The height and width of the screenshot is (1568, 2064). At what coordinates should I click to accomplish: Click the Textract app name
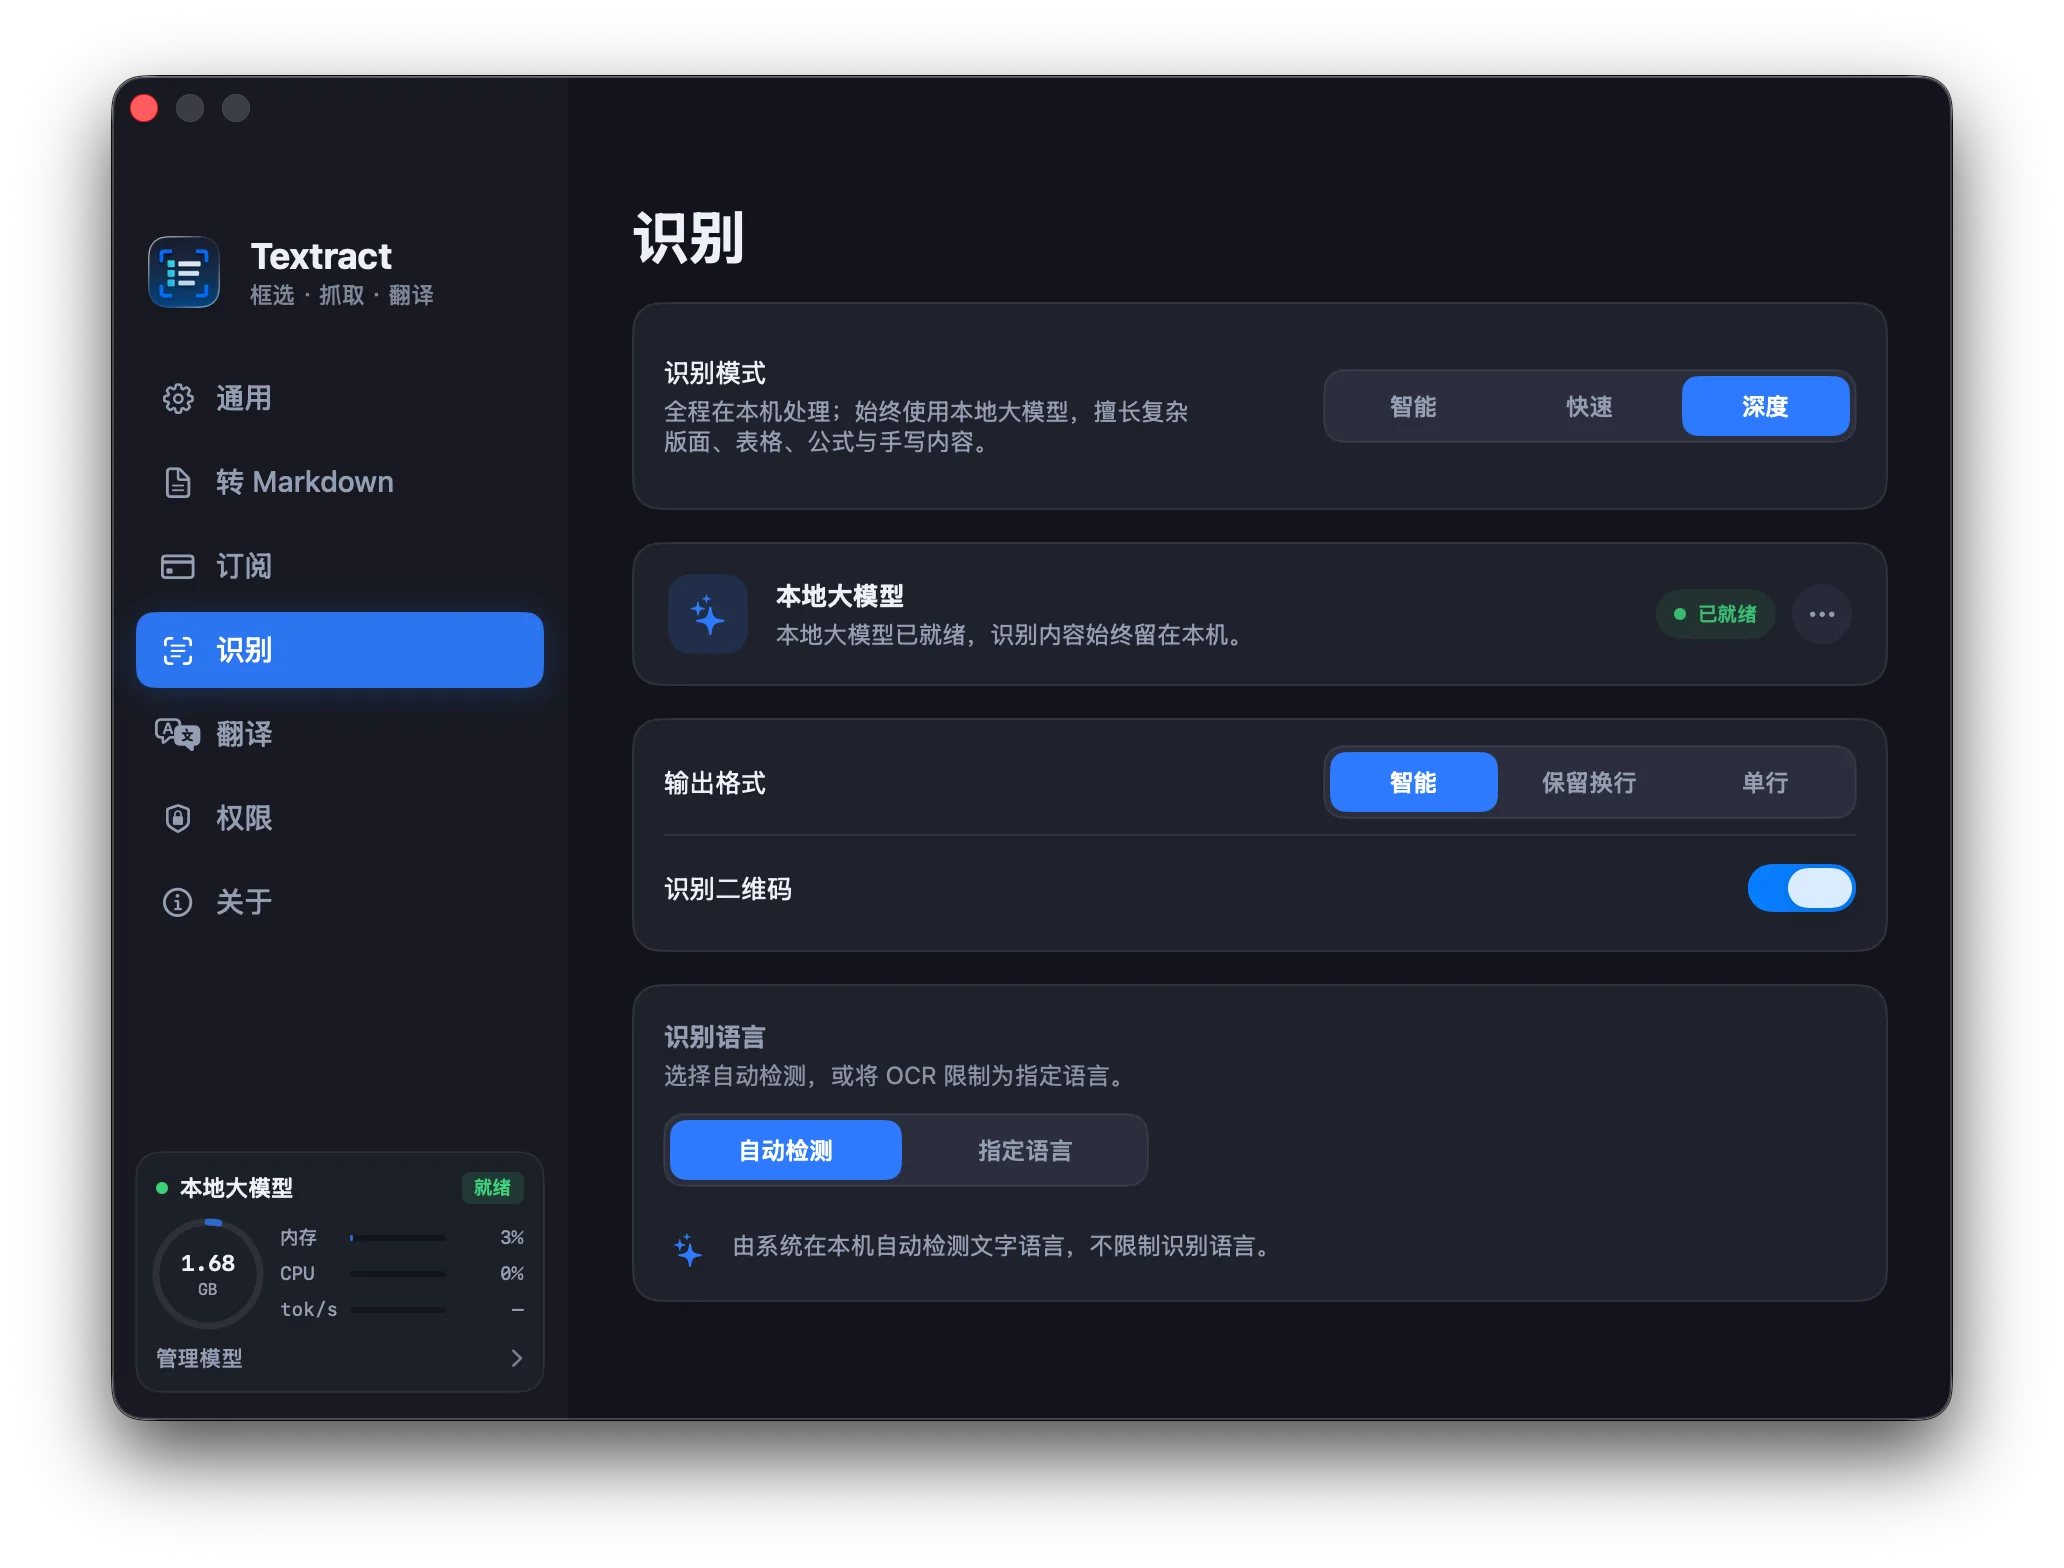321,256
